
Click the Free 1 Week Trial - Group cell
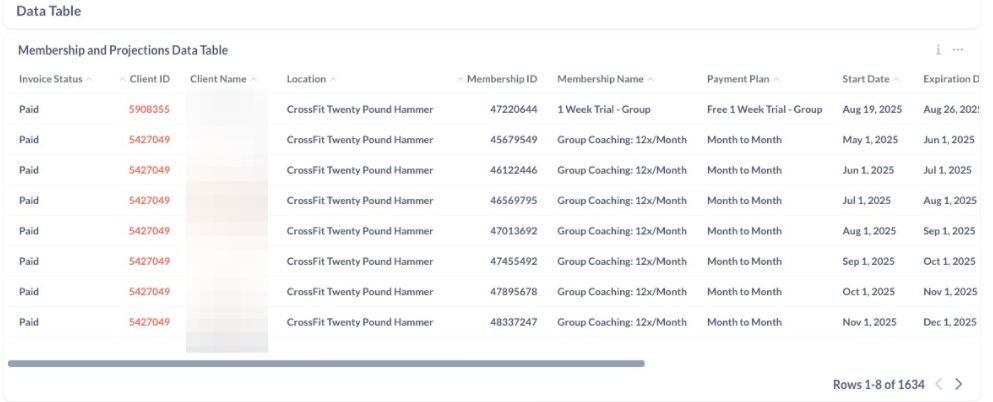[764, 109]
